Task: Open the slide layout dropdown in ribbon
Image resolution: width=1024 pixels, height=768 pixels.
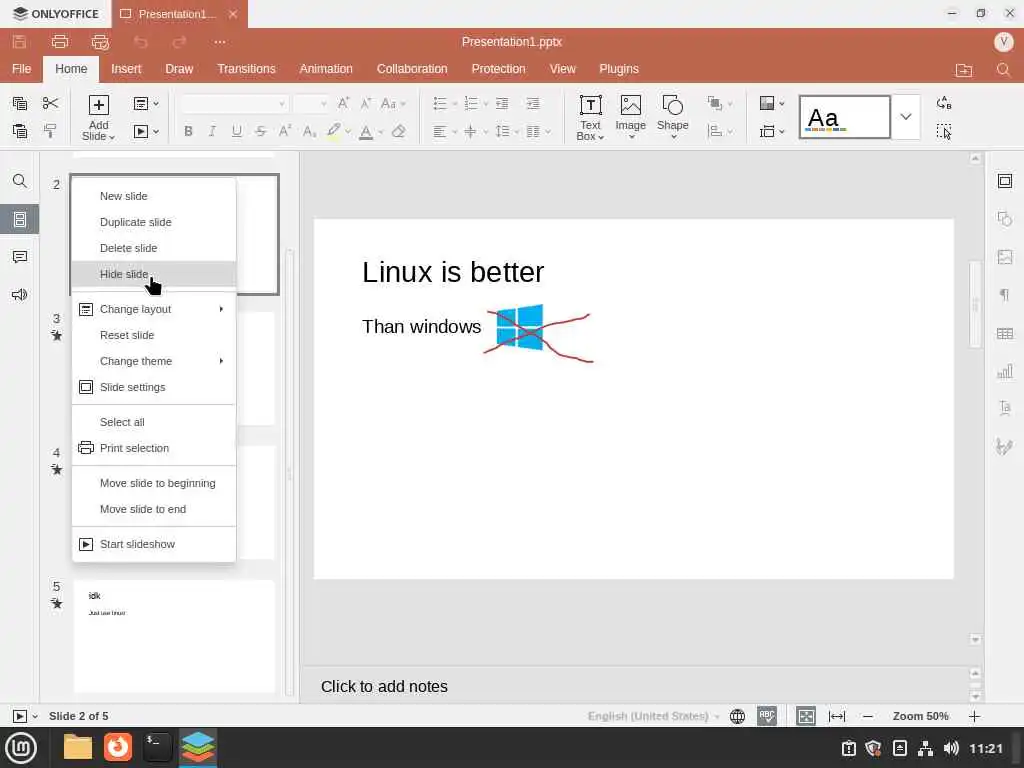Action: [146, 103]
